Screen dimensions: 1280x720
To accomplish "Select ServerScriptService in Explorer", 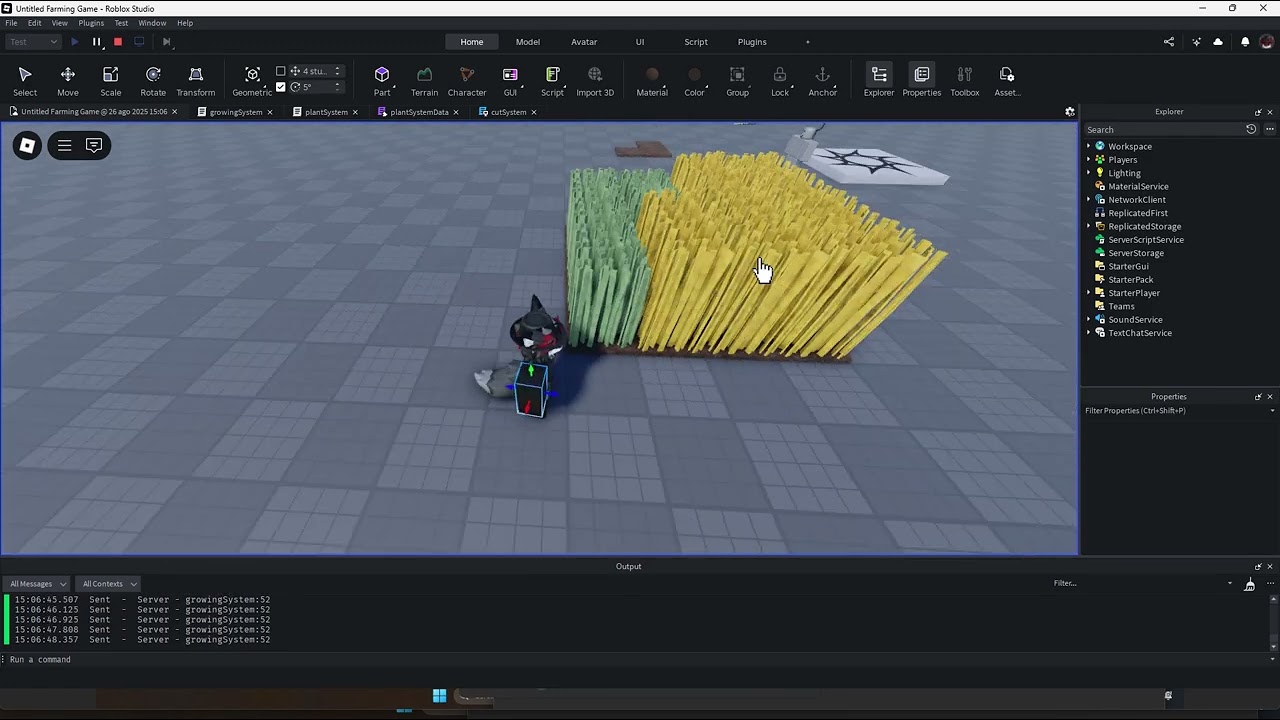I will [1146, 240].
